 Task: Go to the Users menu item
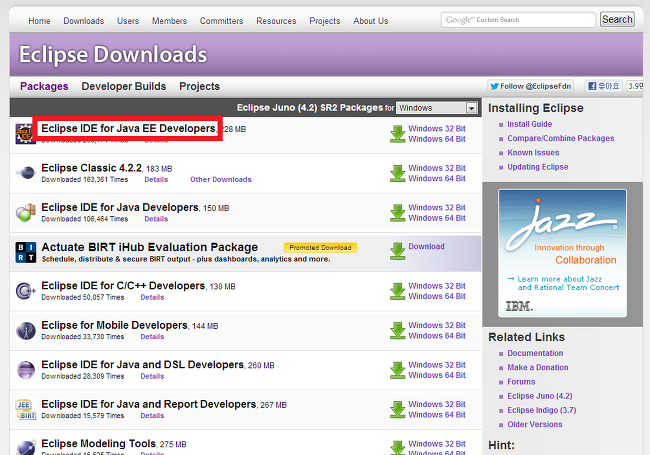128,21
